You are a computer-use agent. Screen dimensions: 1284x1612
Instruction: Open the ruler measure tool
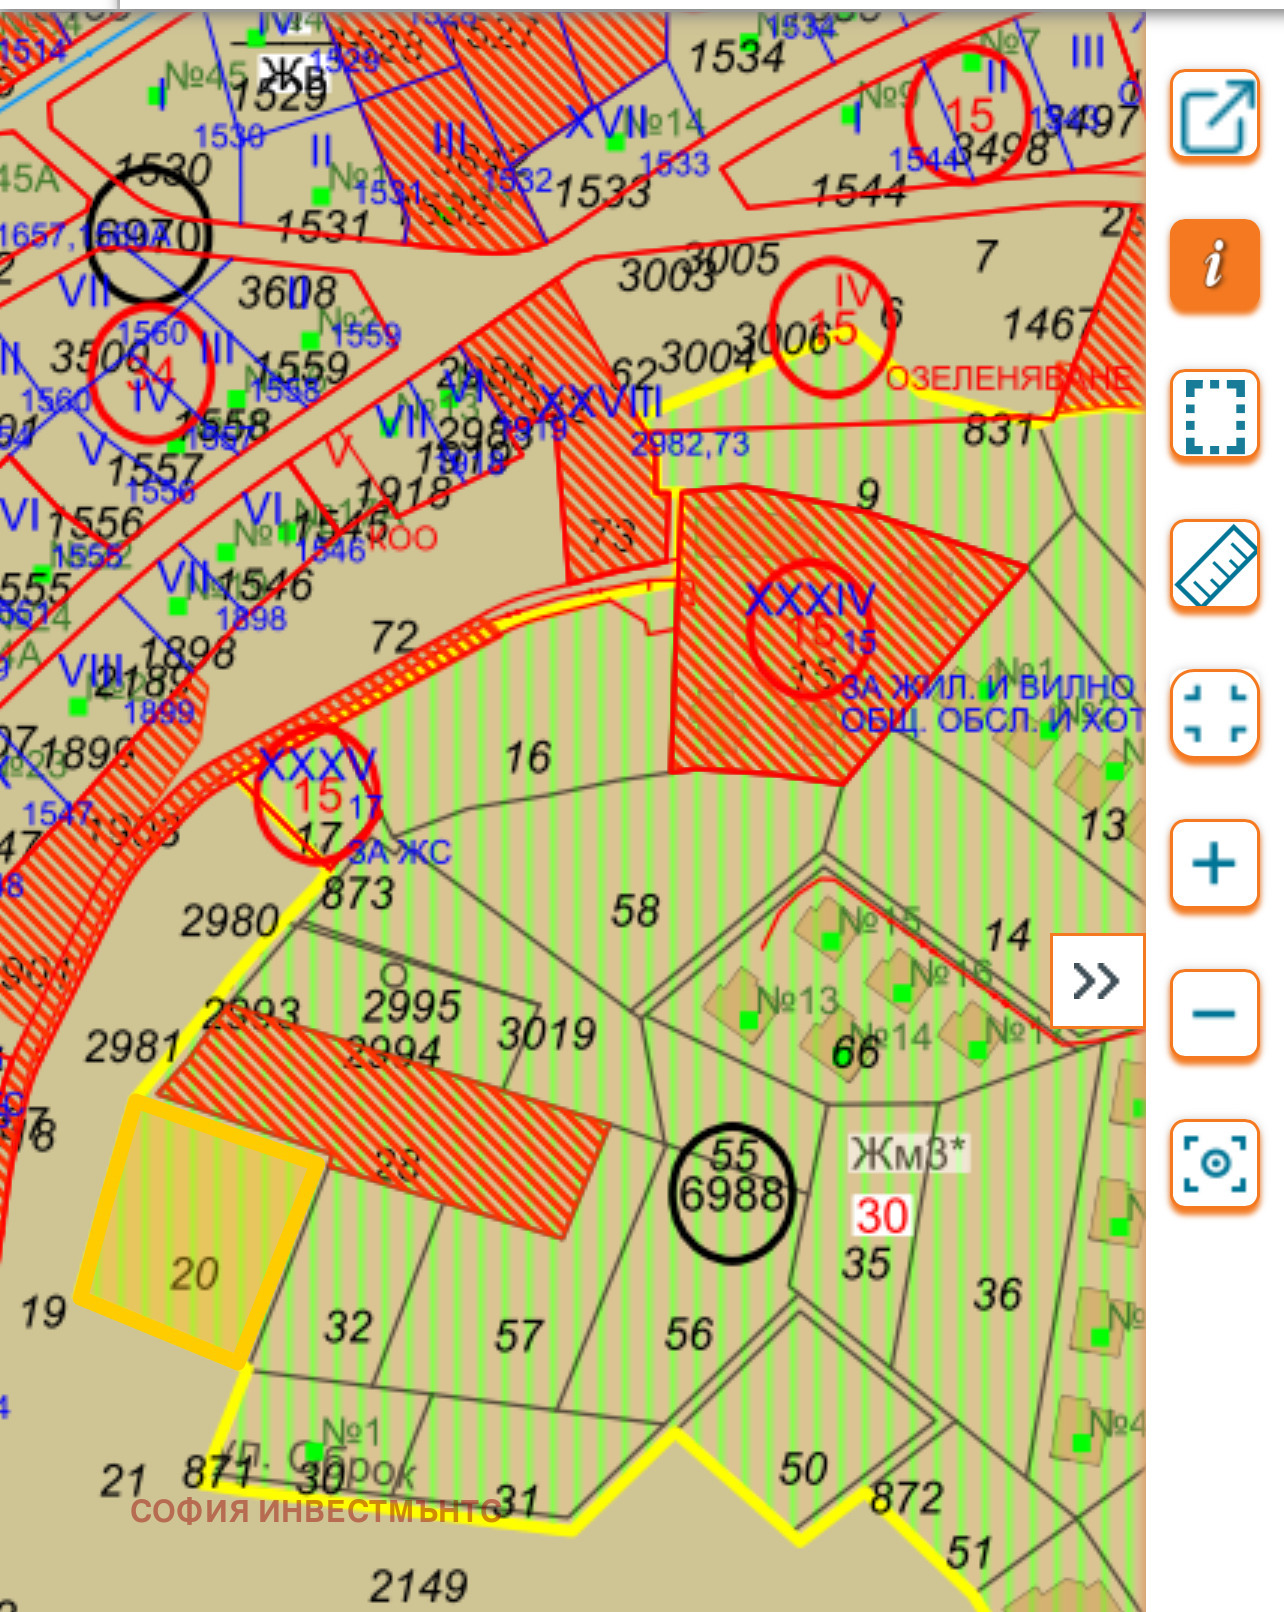1214,564
